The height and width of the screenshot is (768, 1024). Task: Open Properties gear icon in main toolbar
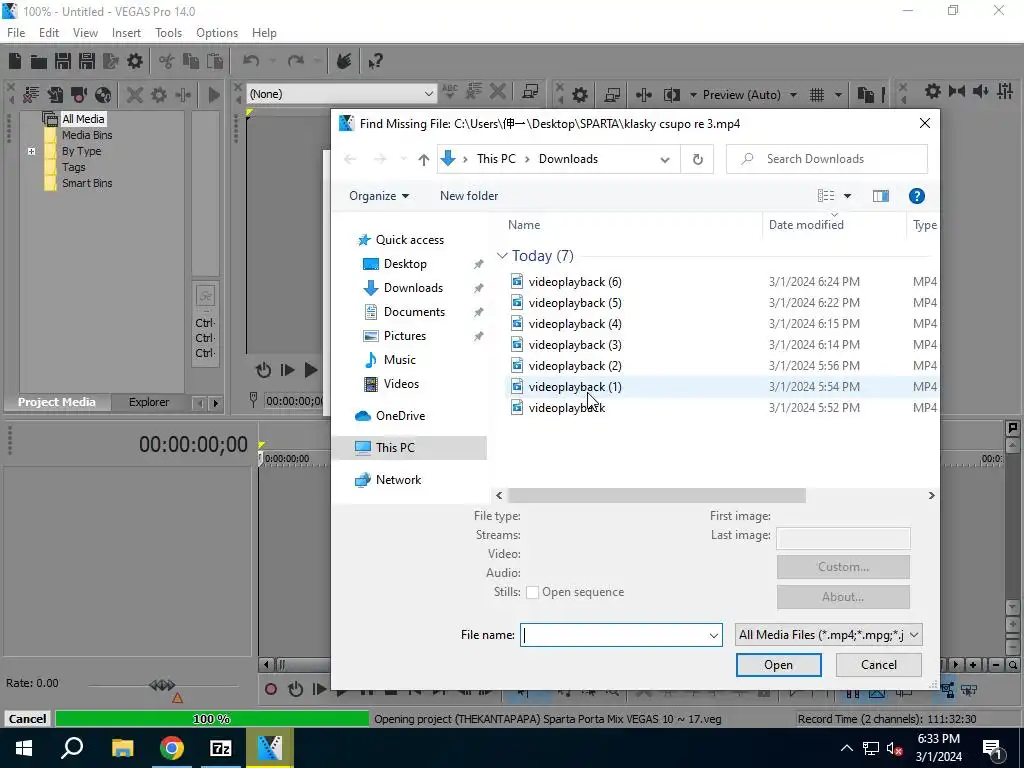[x=135, y=61]
